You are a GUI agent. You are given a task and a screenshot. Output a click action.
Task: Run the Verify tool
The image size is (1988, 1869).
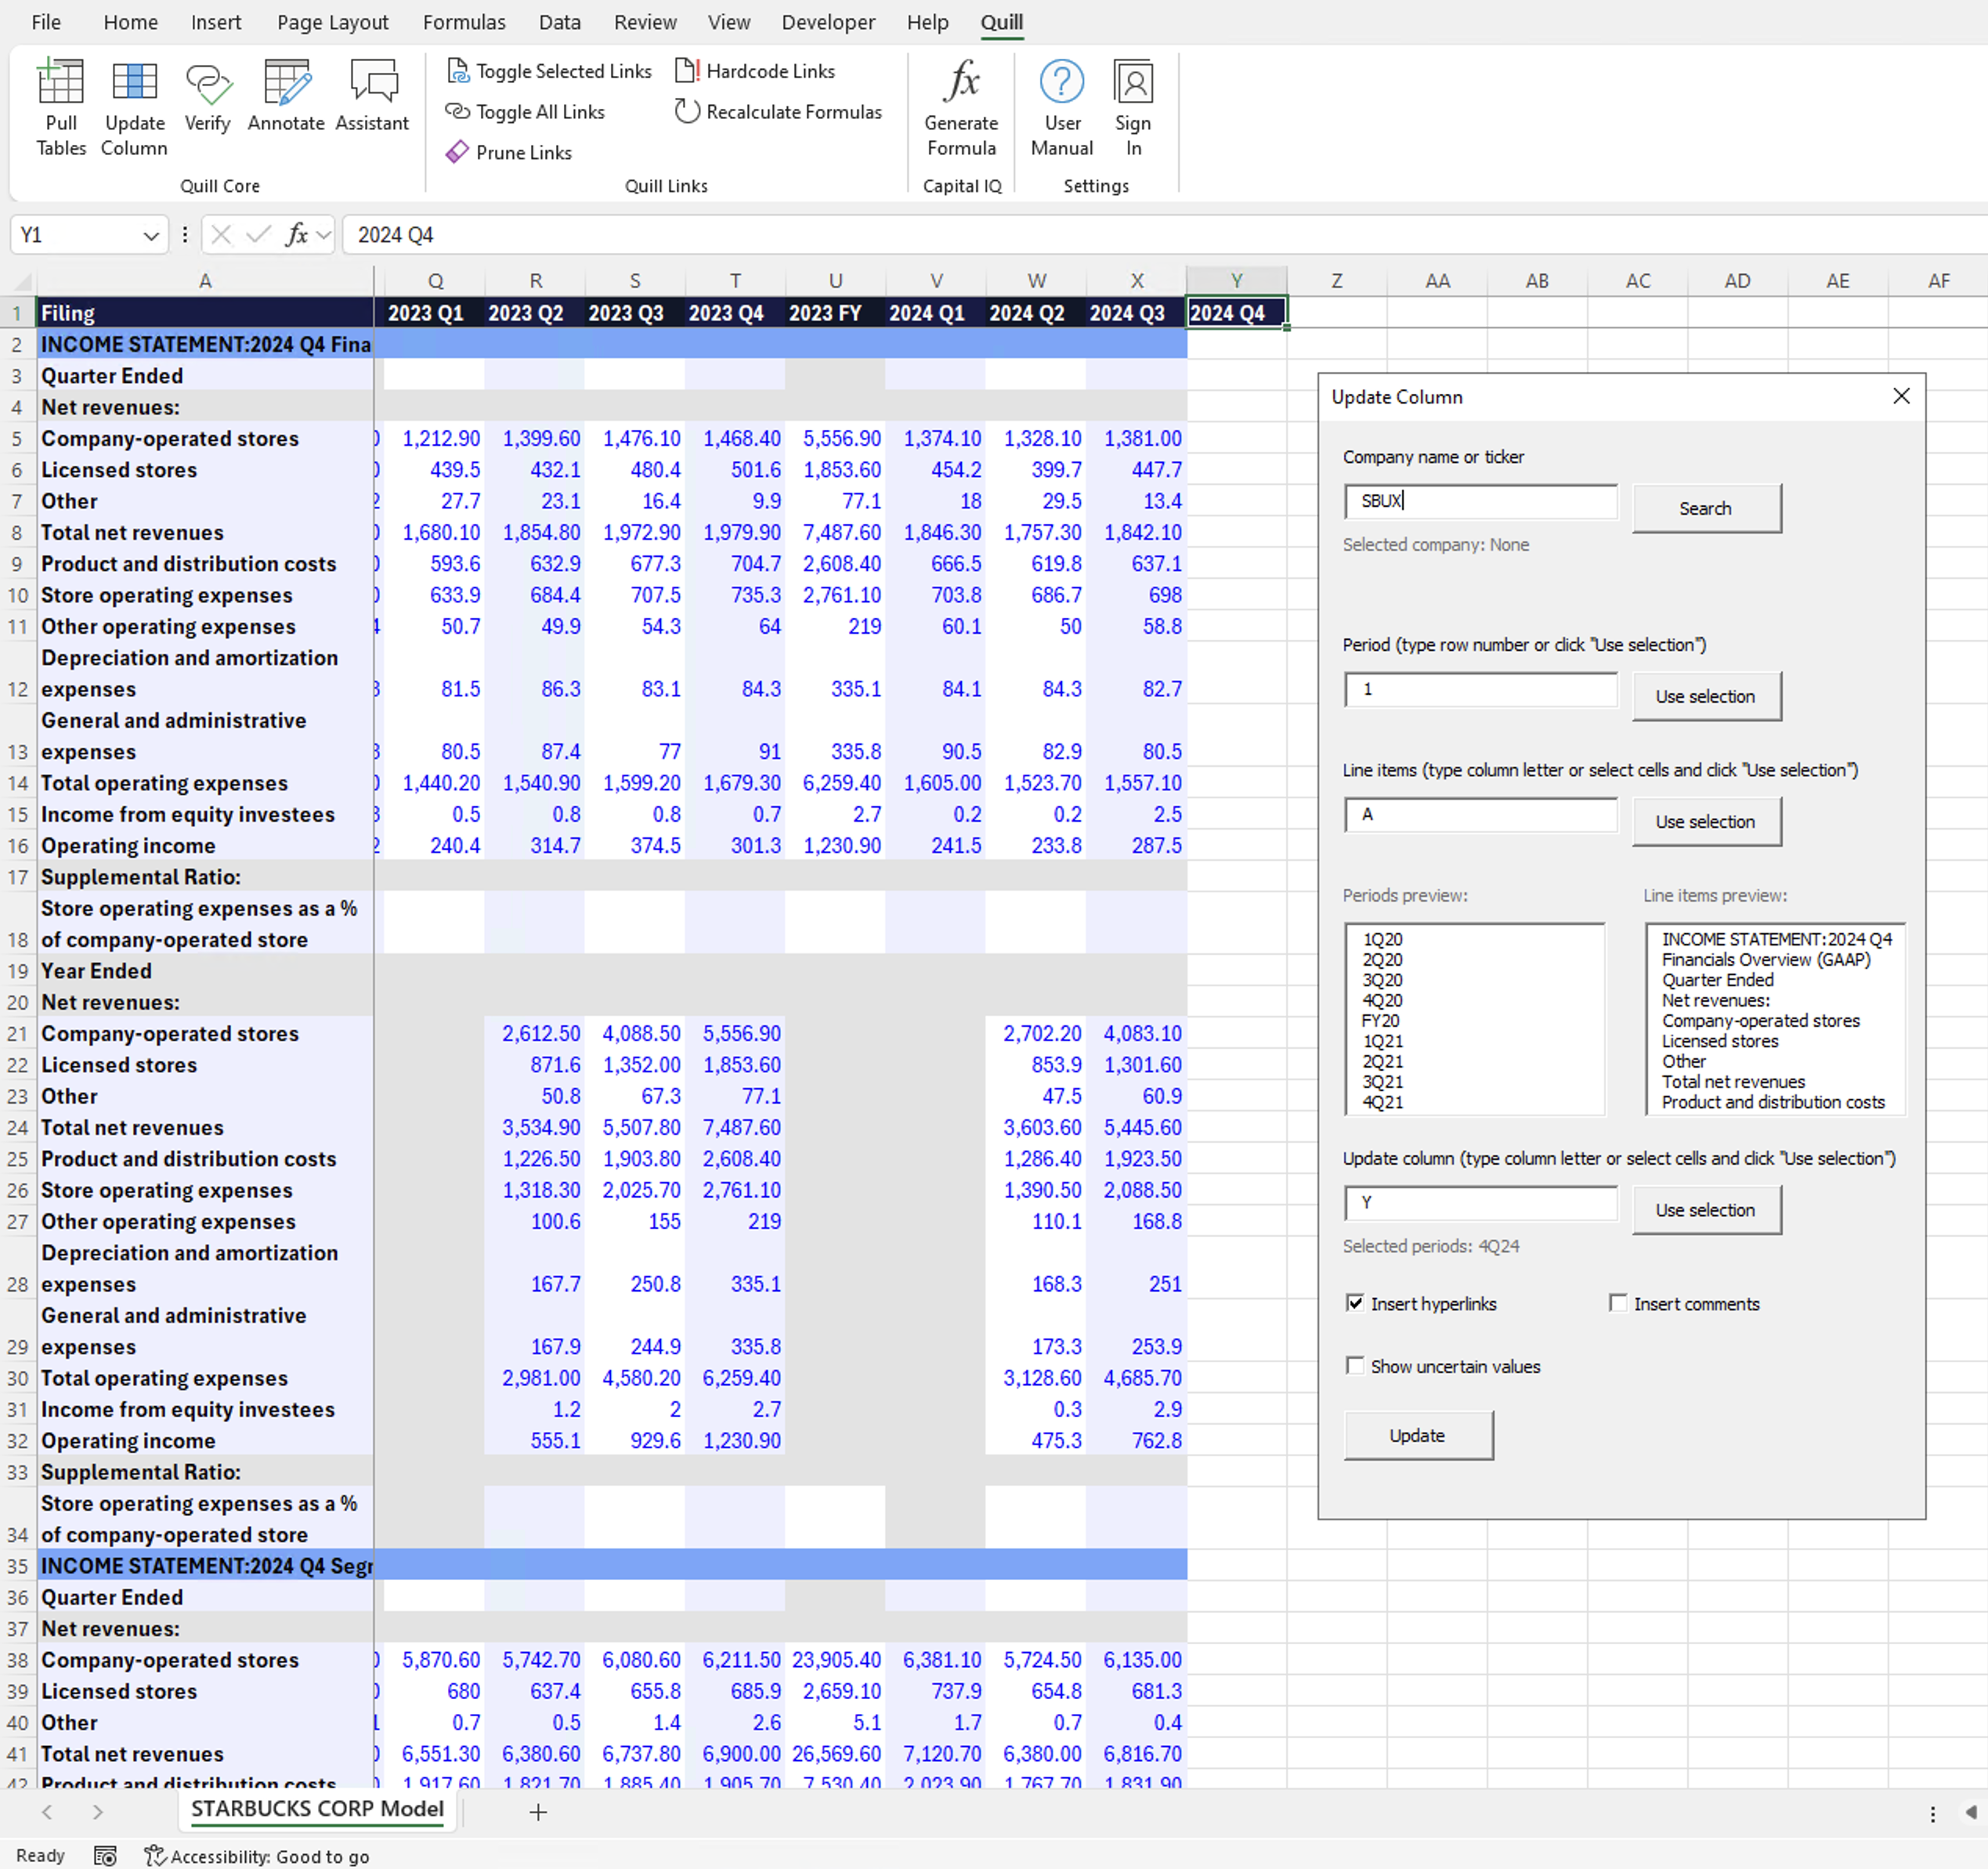[x=207, y=97]
